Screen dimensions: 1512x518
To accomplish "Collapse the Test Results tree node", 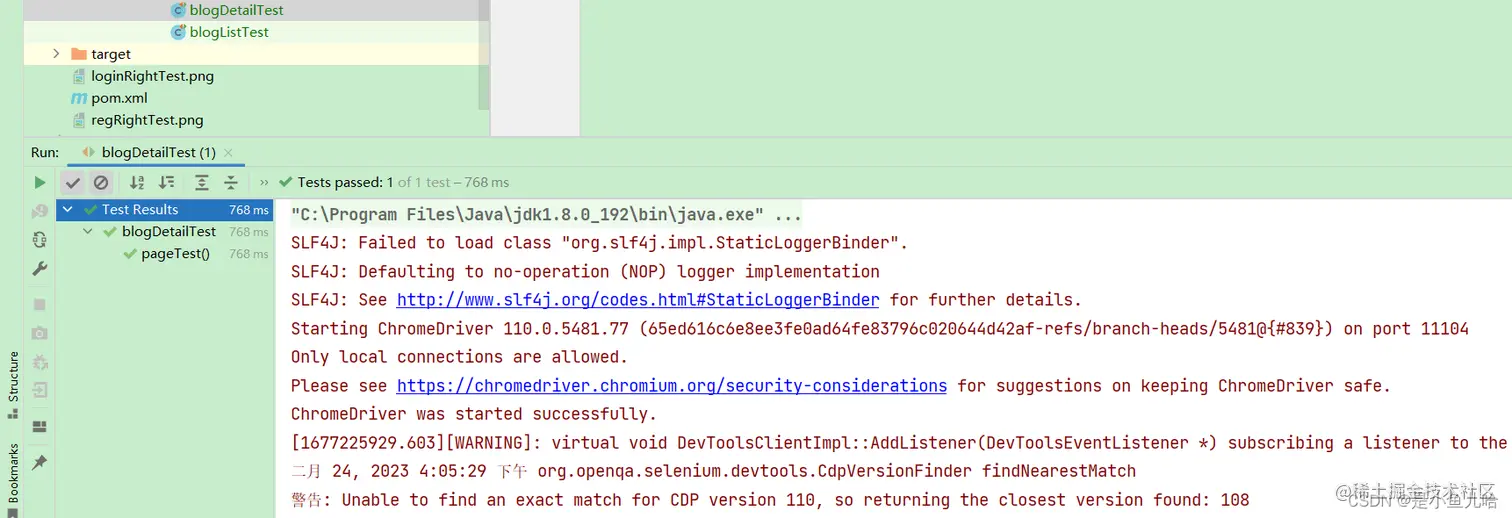I will point(68,209).
